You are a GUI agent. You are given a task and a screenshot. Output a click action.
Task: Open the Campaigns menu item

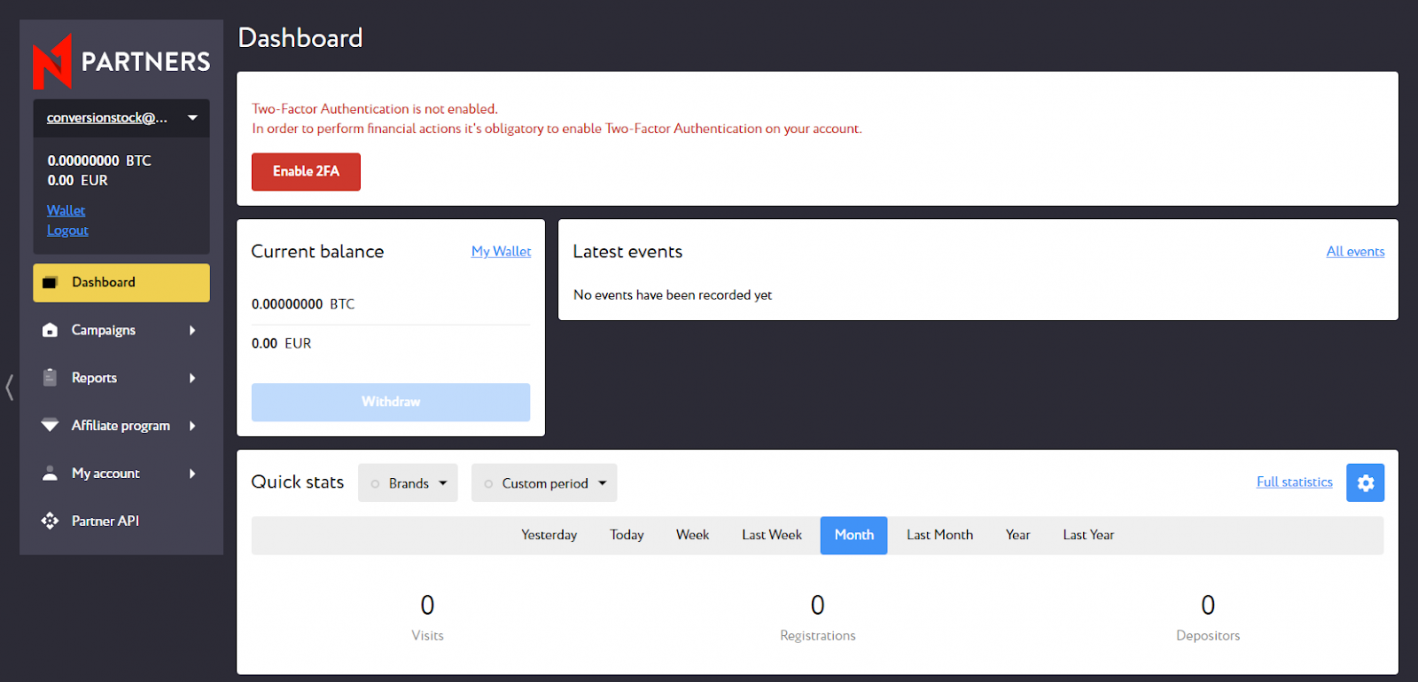tap(121, 330)
